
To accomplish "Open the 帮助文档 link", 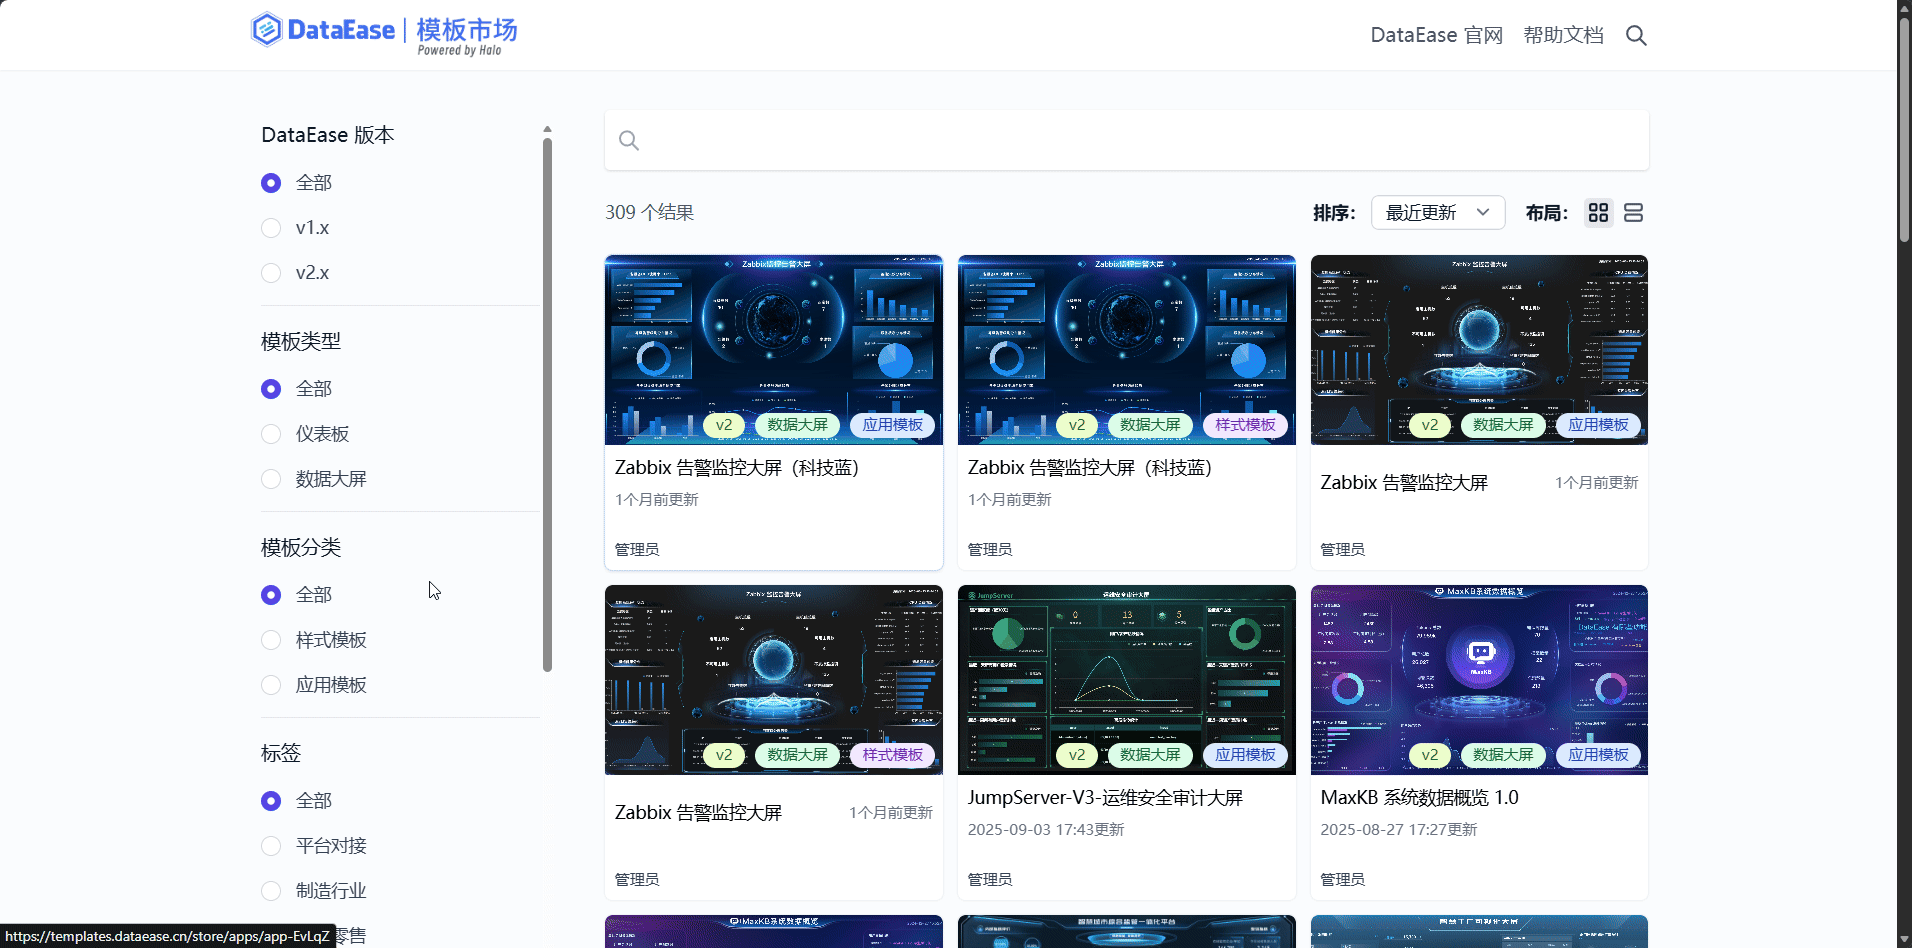I will [x=1563, y=36].
